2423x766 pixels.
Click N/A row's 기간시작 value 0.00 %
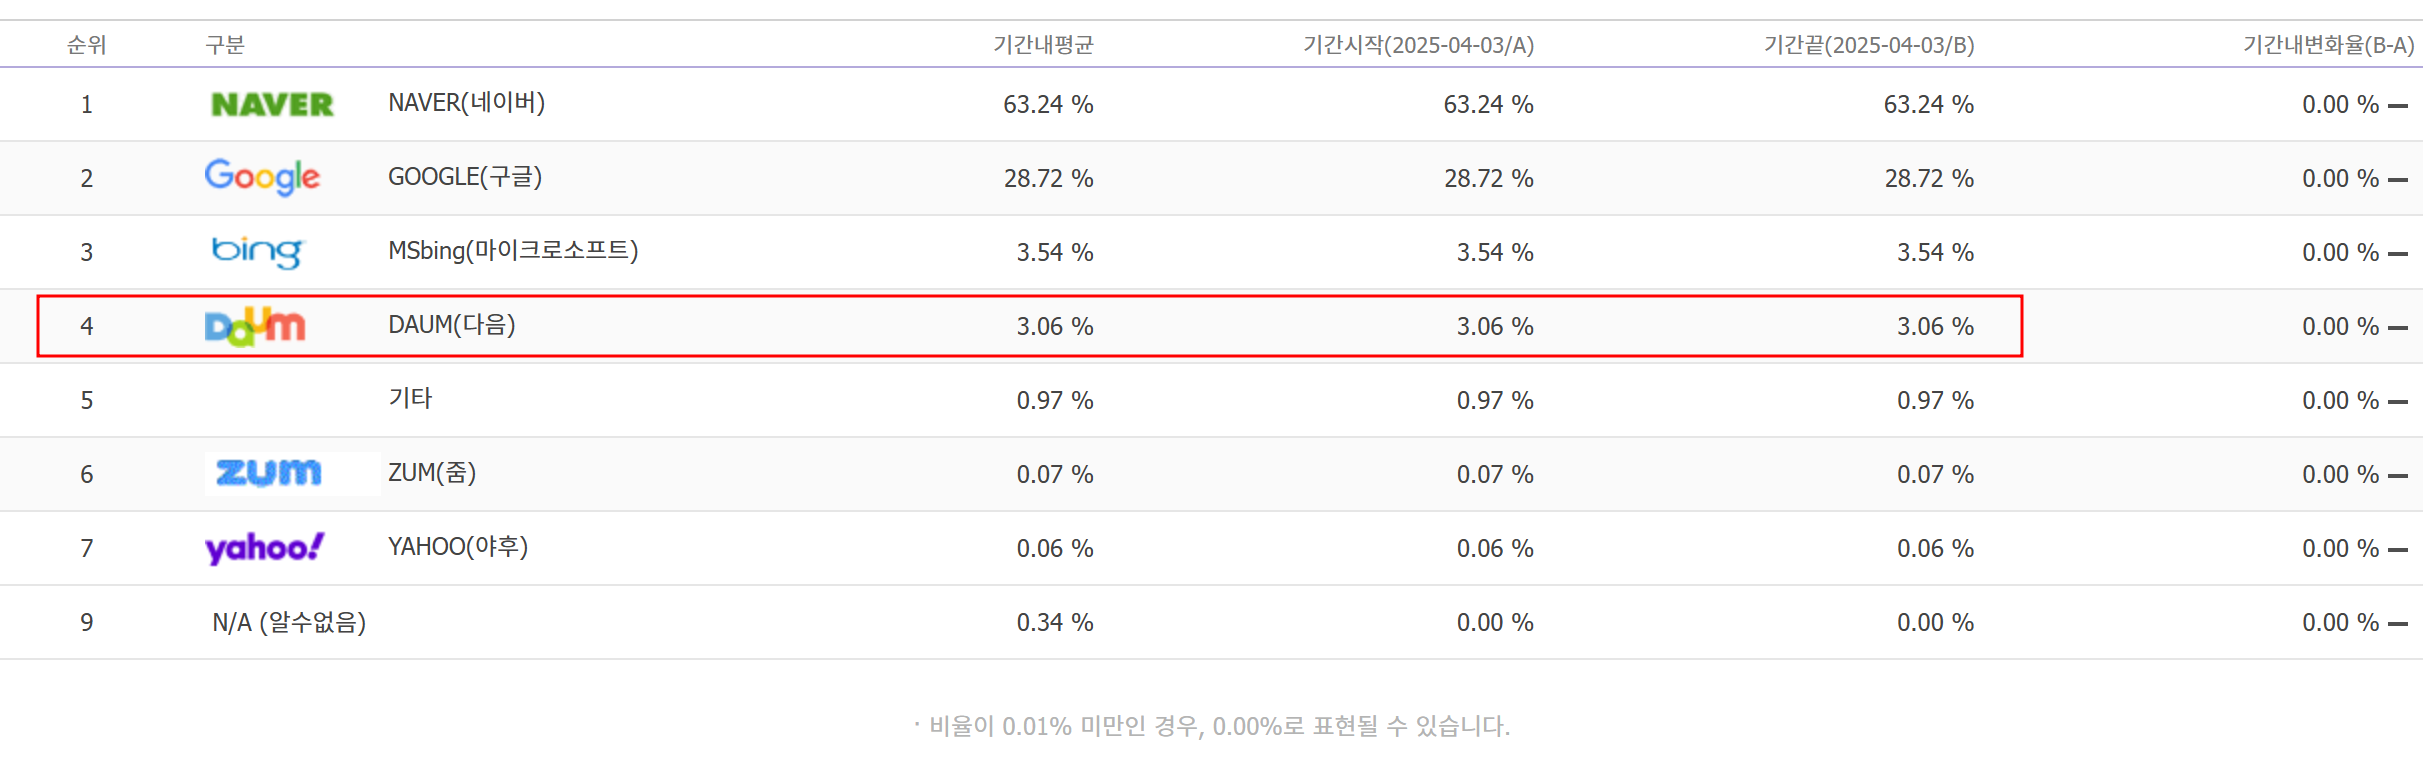point(1495,623)
